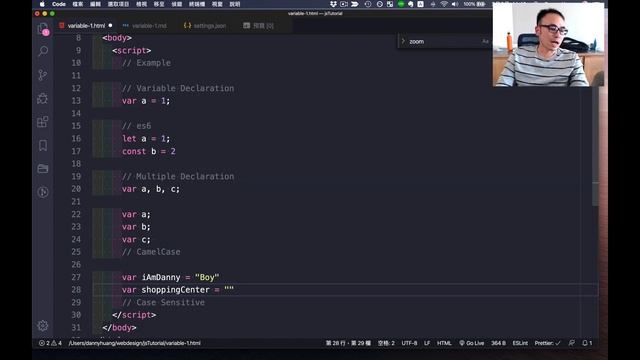Viewport: 640px width, 360px height.
Task: Open the Prettier status item
Action: point(547,343)
